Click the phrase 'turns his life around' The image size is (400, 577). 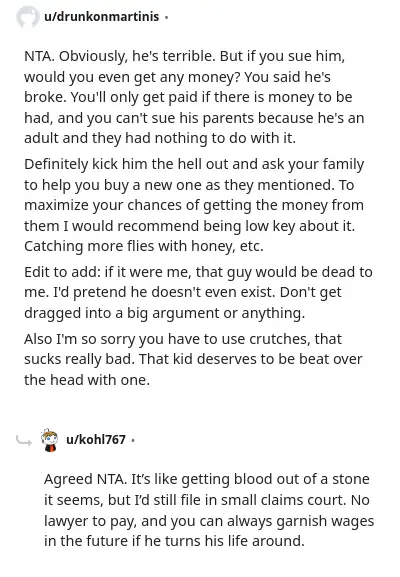tap(234, 541)
